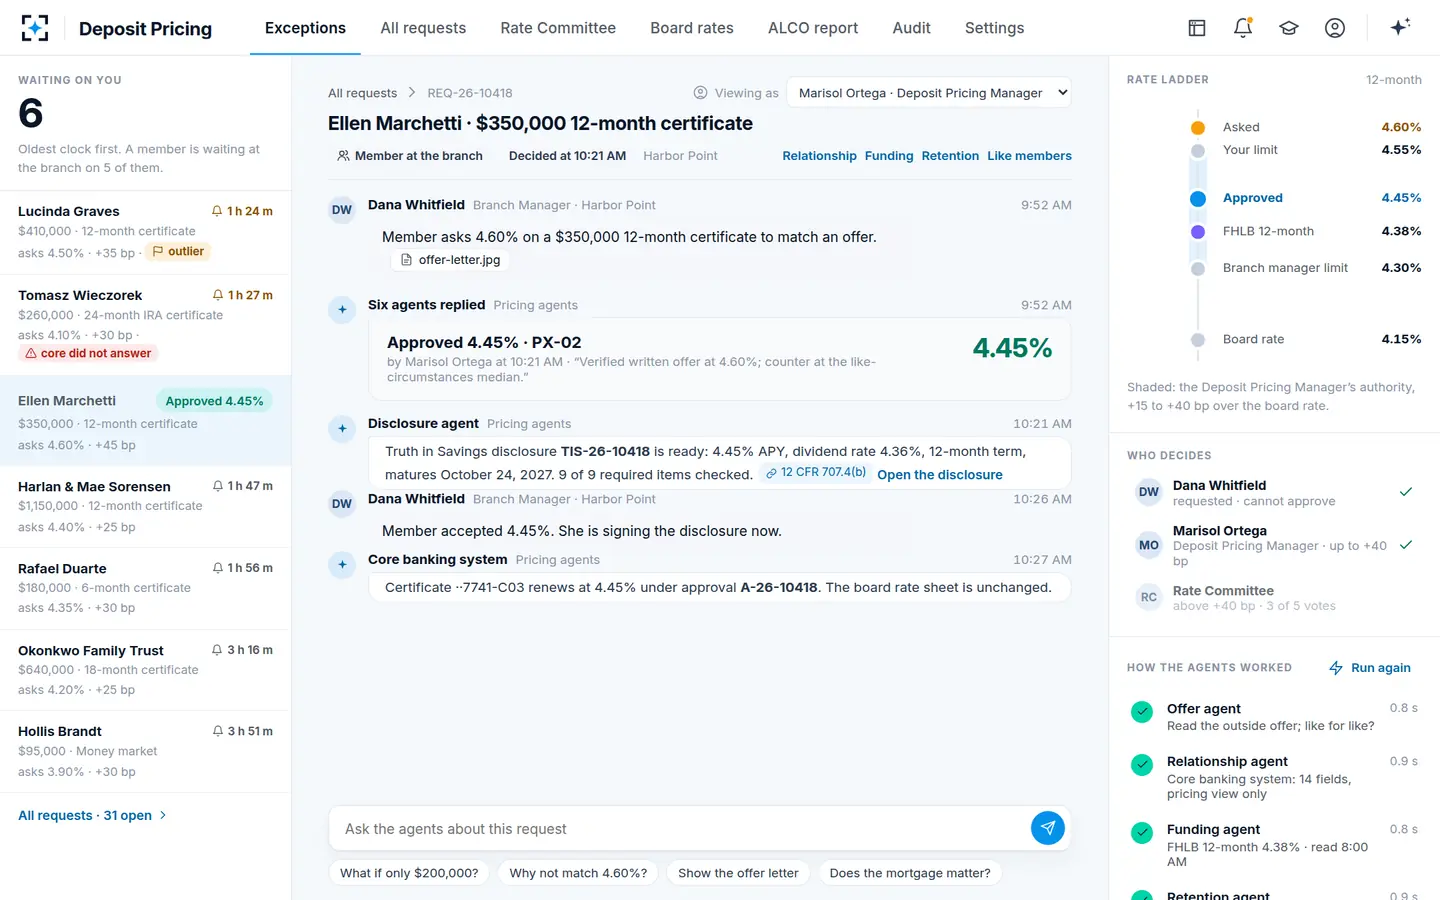Image resolution: width=1440 pixels, height=900 pixels.
Task: Click the Does the mortgage matter? suggestion
Action: click(x=910, y=873)
